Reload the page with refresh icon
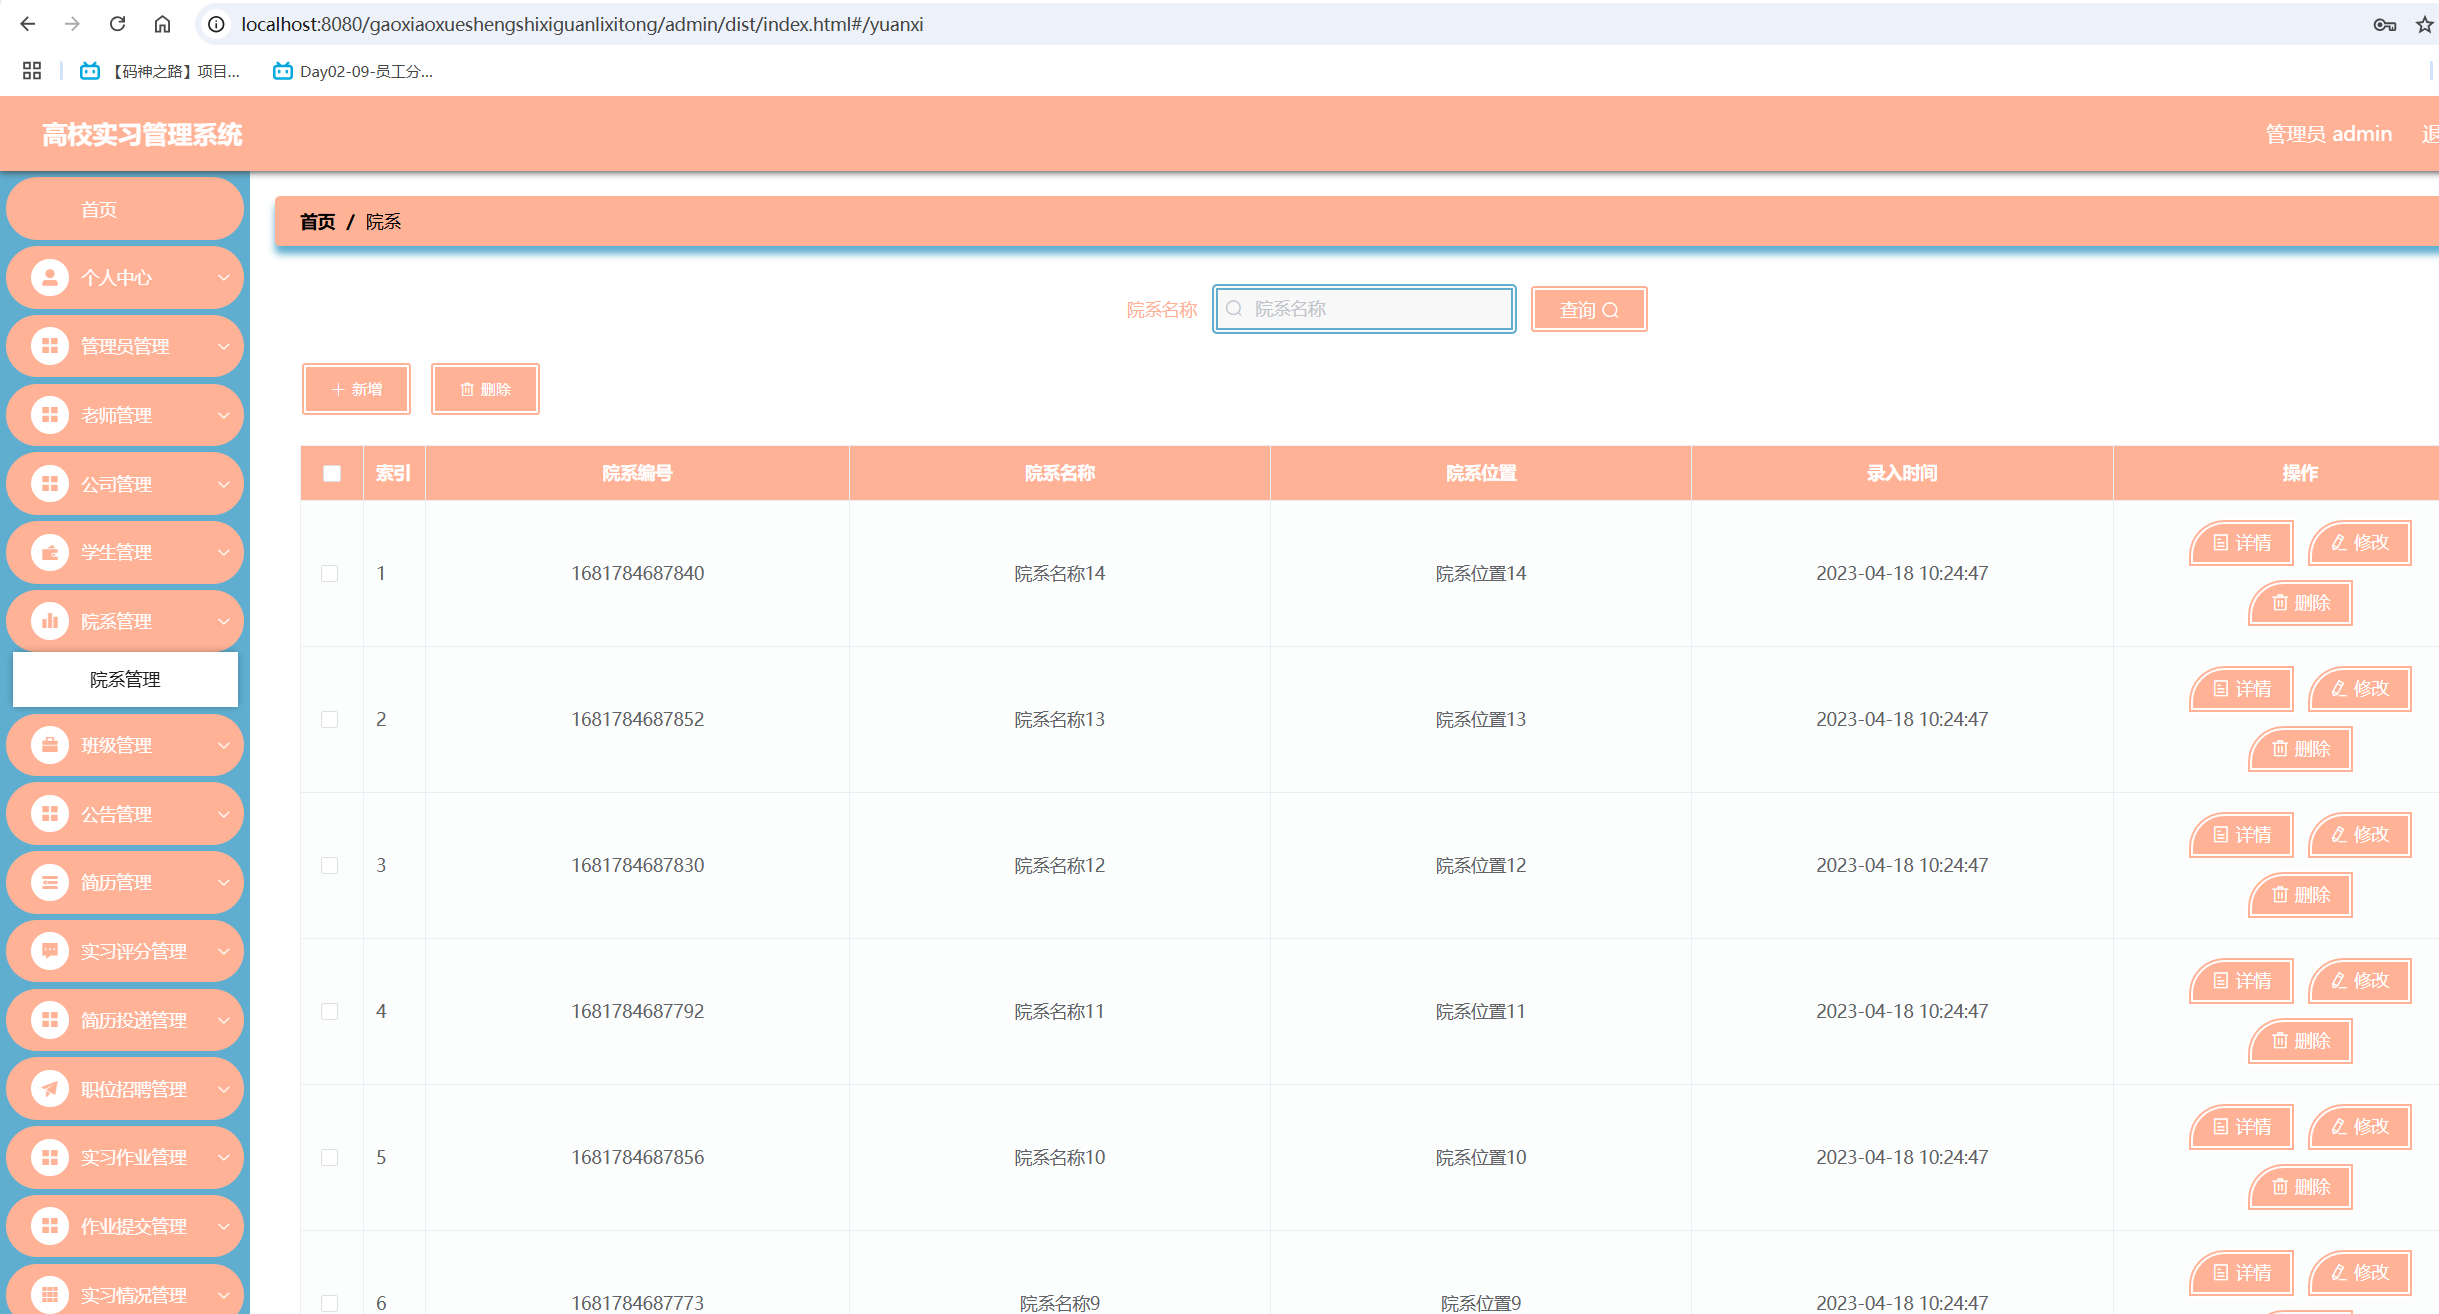 117,24
